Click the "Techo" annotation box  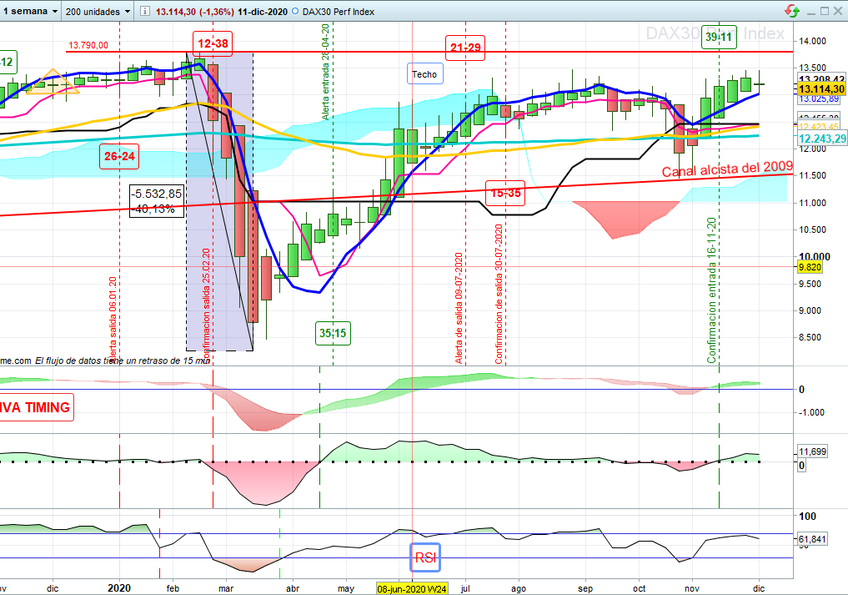point(425,74)
